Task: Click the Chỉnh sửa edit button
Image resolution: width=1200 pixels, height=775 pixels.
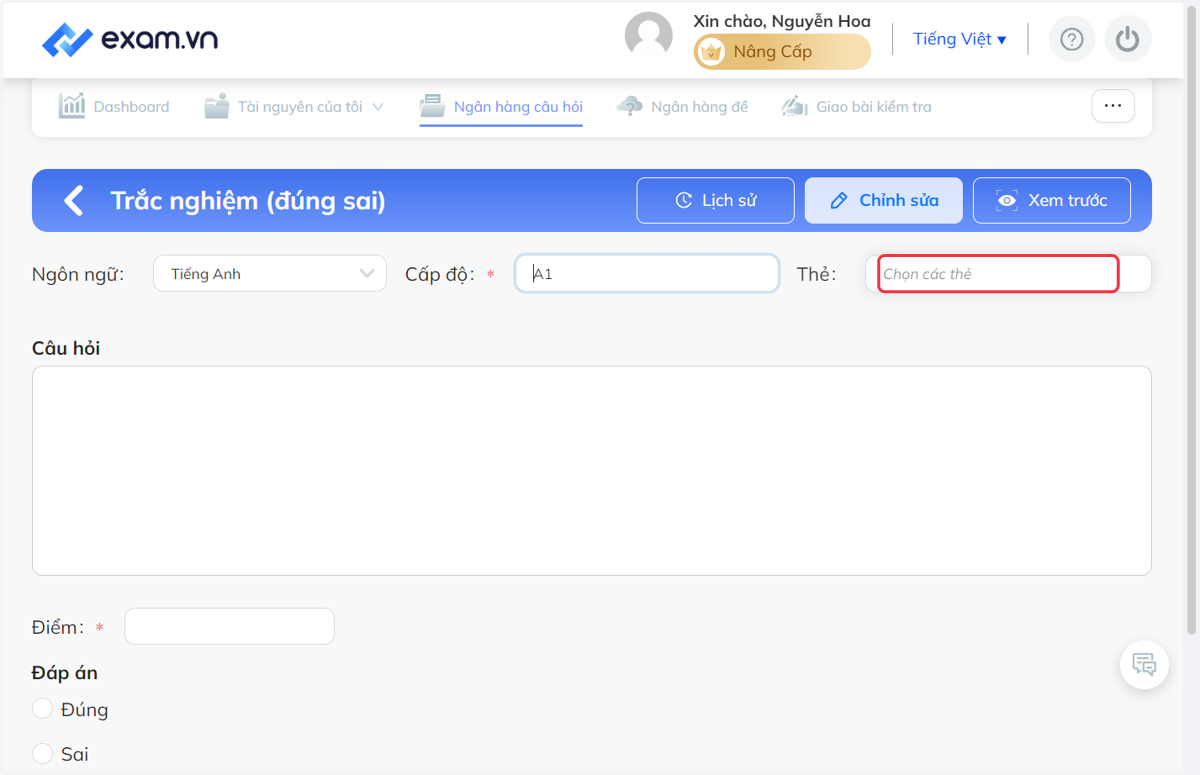Action: [884, 200]
